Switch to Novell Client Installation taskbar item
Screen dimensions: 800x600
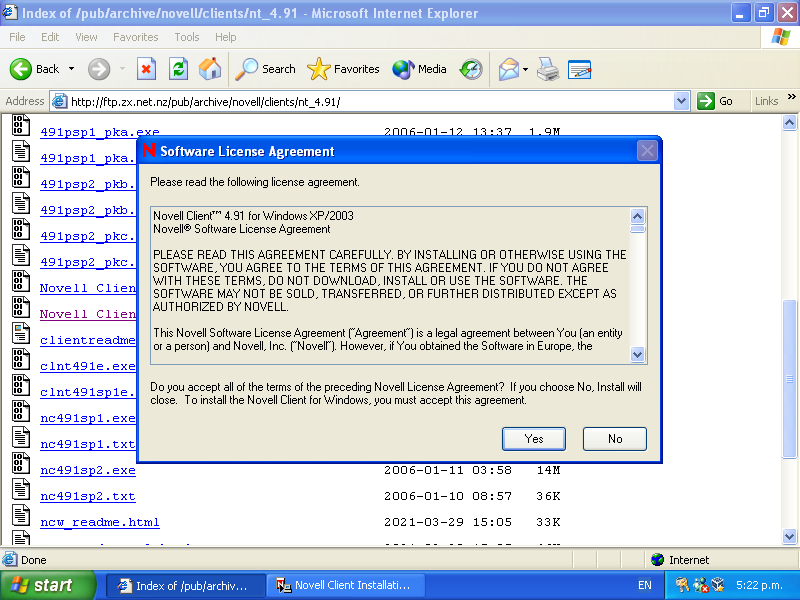[x=346, y=586]
